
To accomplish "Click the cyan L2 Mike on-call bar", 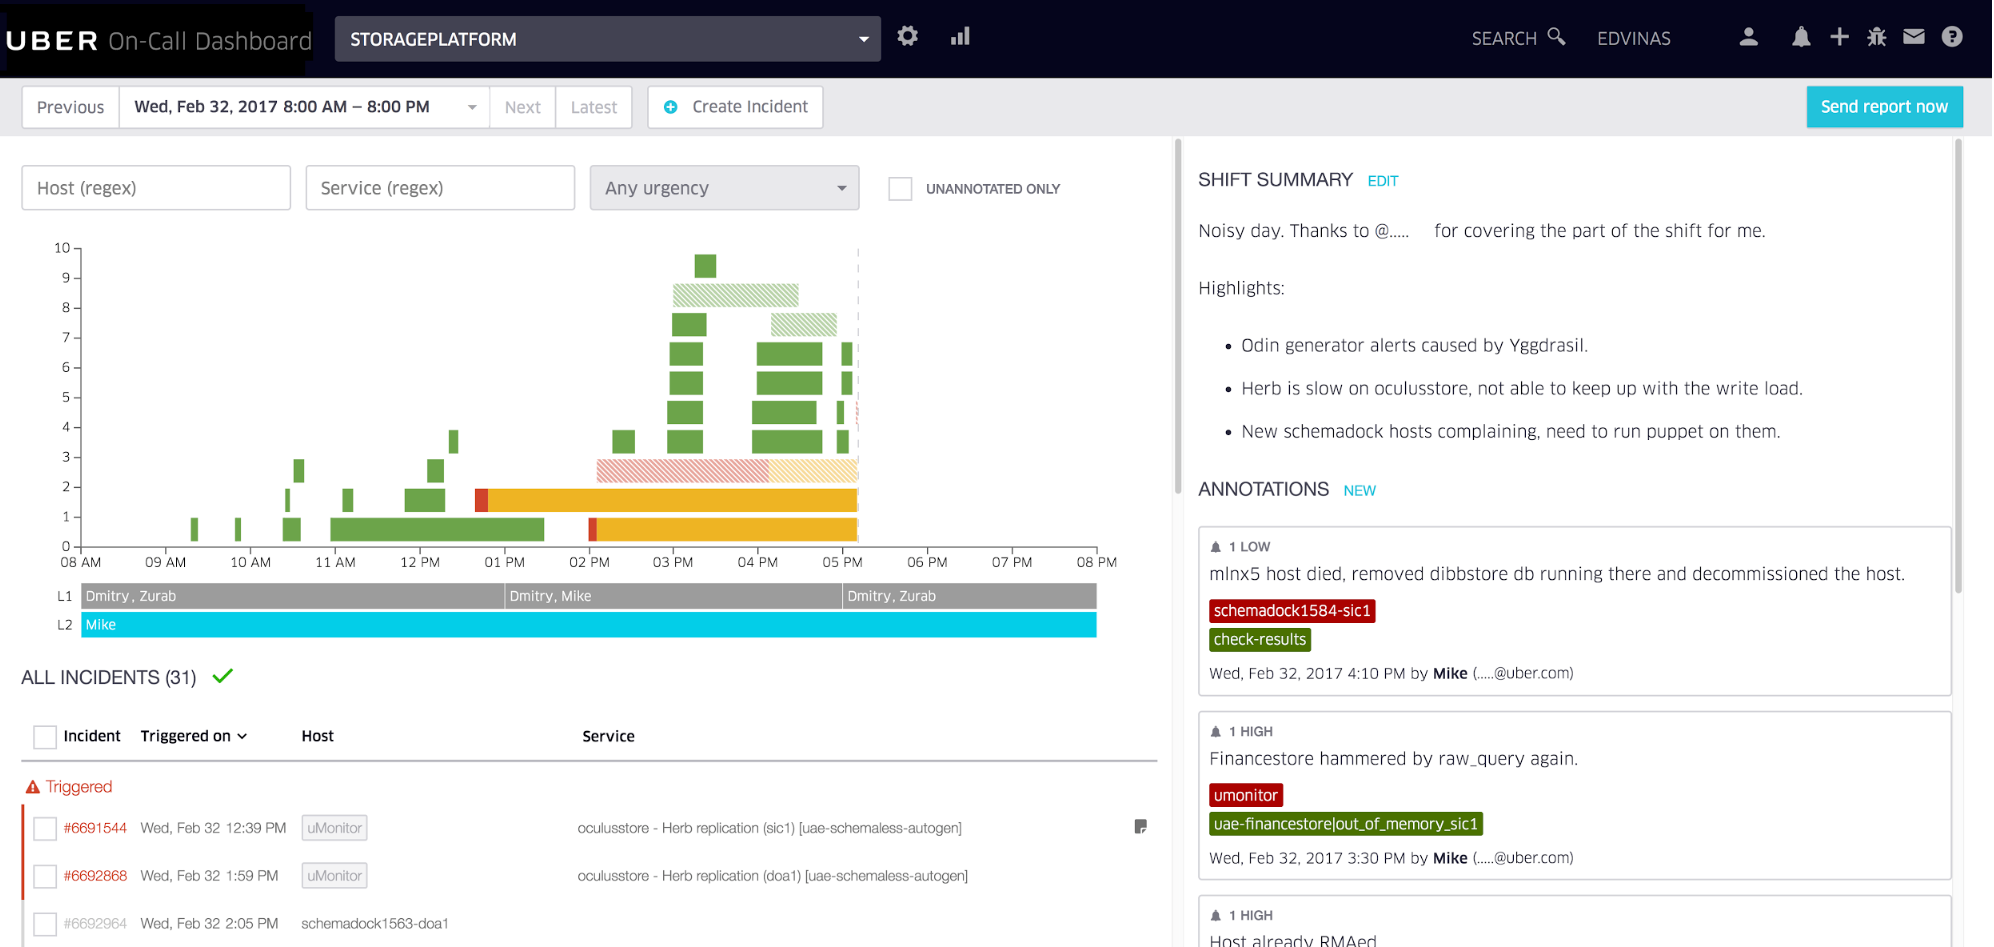I will point(589,625).
